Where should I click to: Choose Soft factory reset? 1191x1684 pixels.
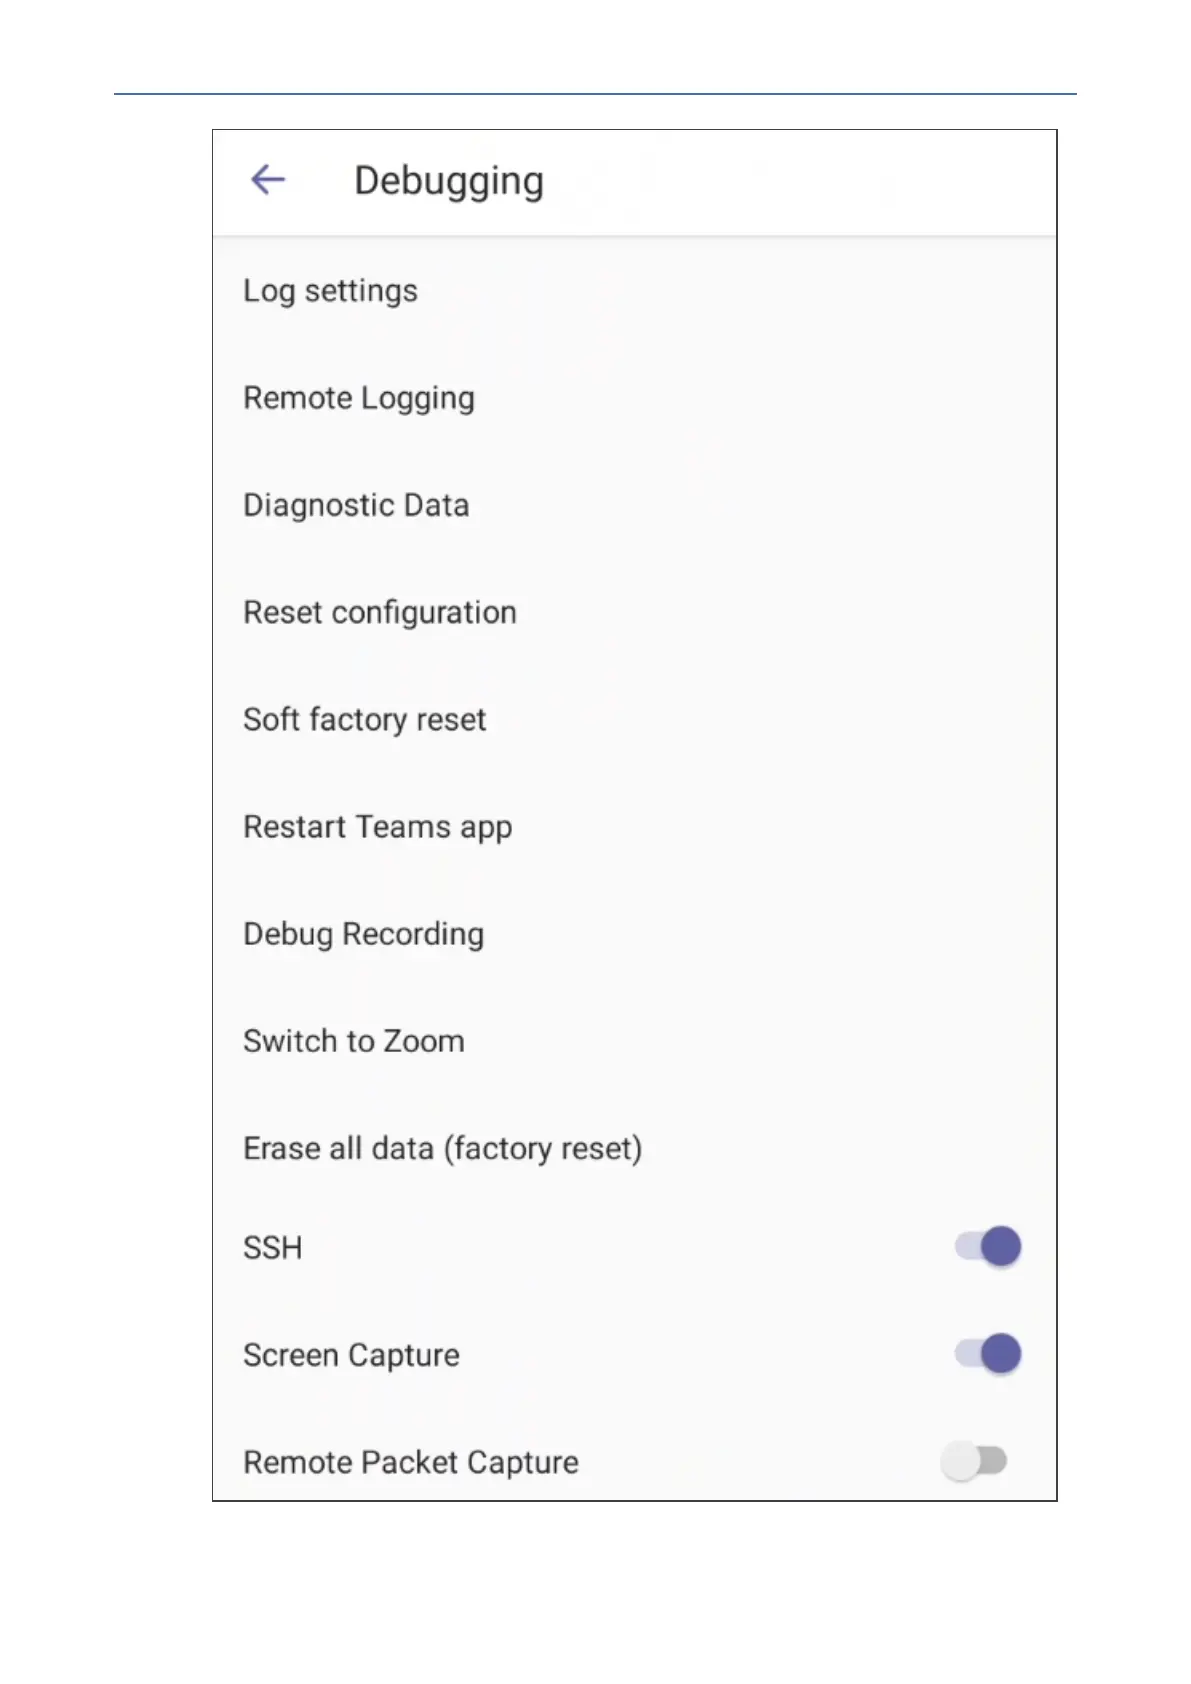pyautogui.click(x=365, y=719)
